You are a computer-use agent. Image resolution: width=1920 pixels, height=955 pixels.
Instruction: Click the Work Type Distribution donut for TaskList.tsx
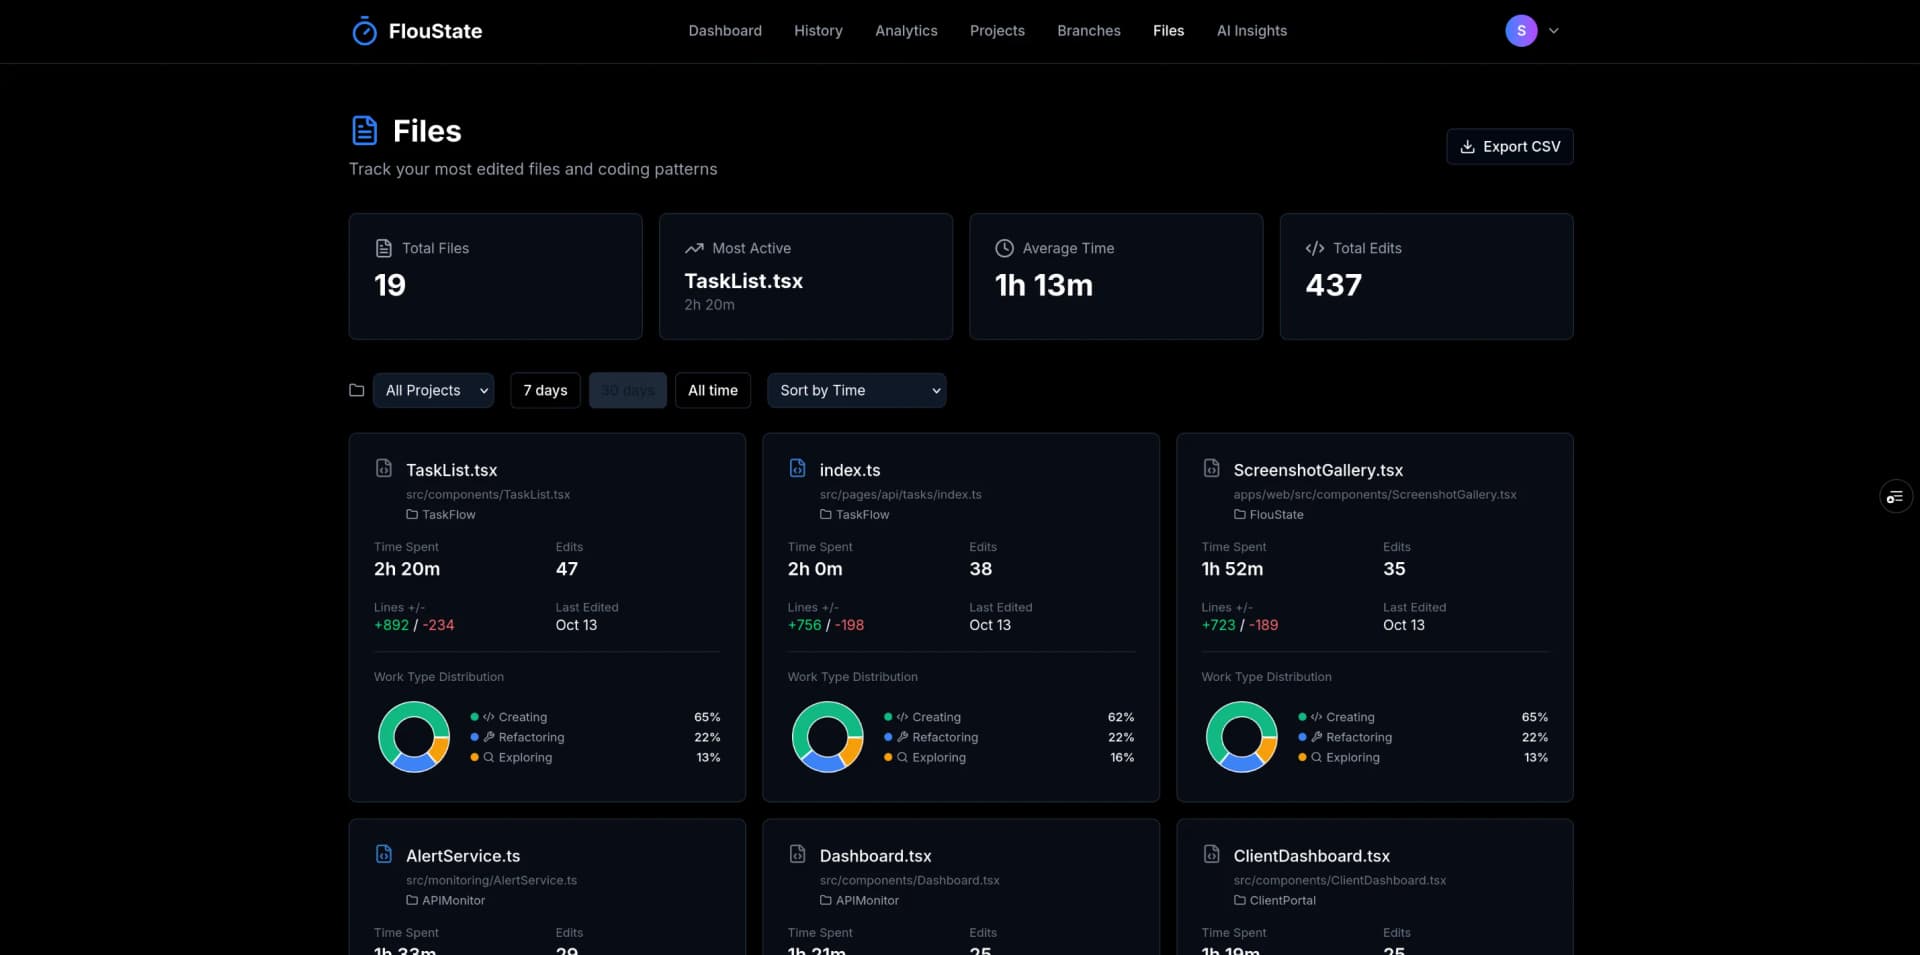[x=413, y=737]
